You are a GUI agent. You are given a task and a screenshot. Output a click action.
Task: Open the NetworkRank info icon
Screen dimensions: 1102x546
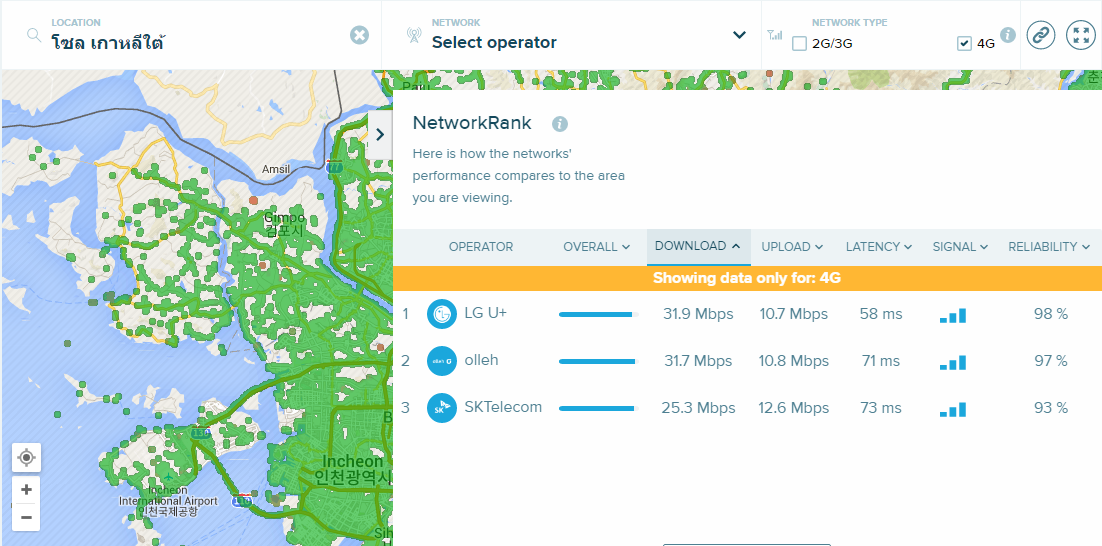point(559,124)
